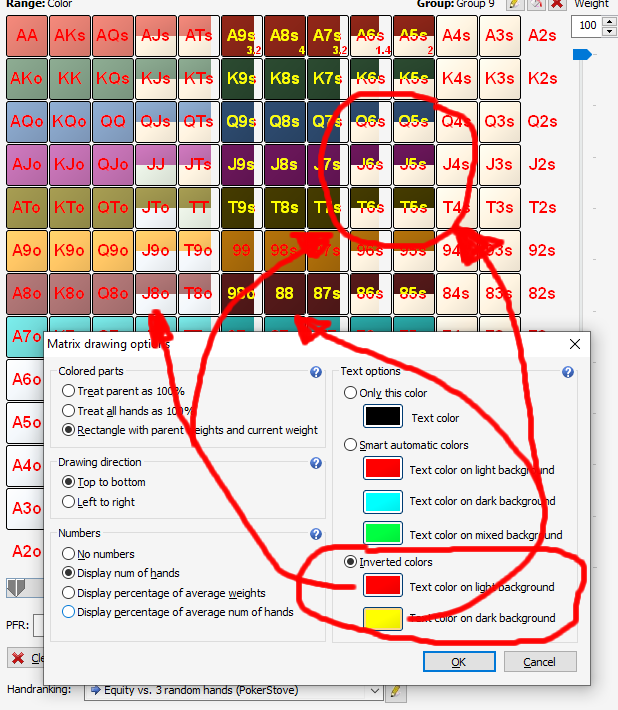The width and height of the screenshot is (618, 710).
Task: Click the grey range slider handle above PFR
Action: pos(16,587)
